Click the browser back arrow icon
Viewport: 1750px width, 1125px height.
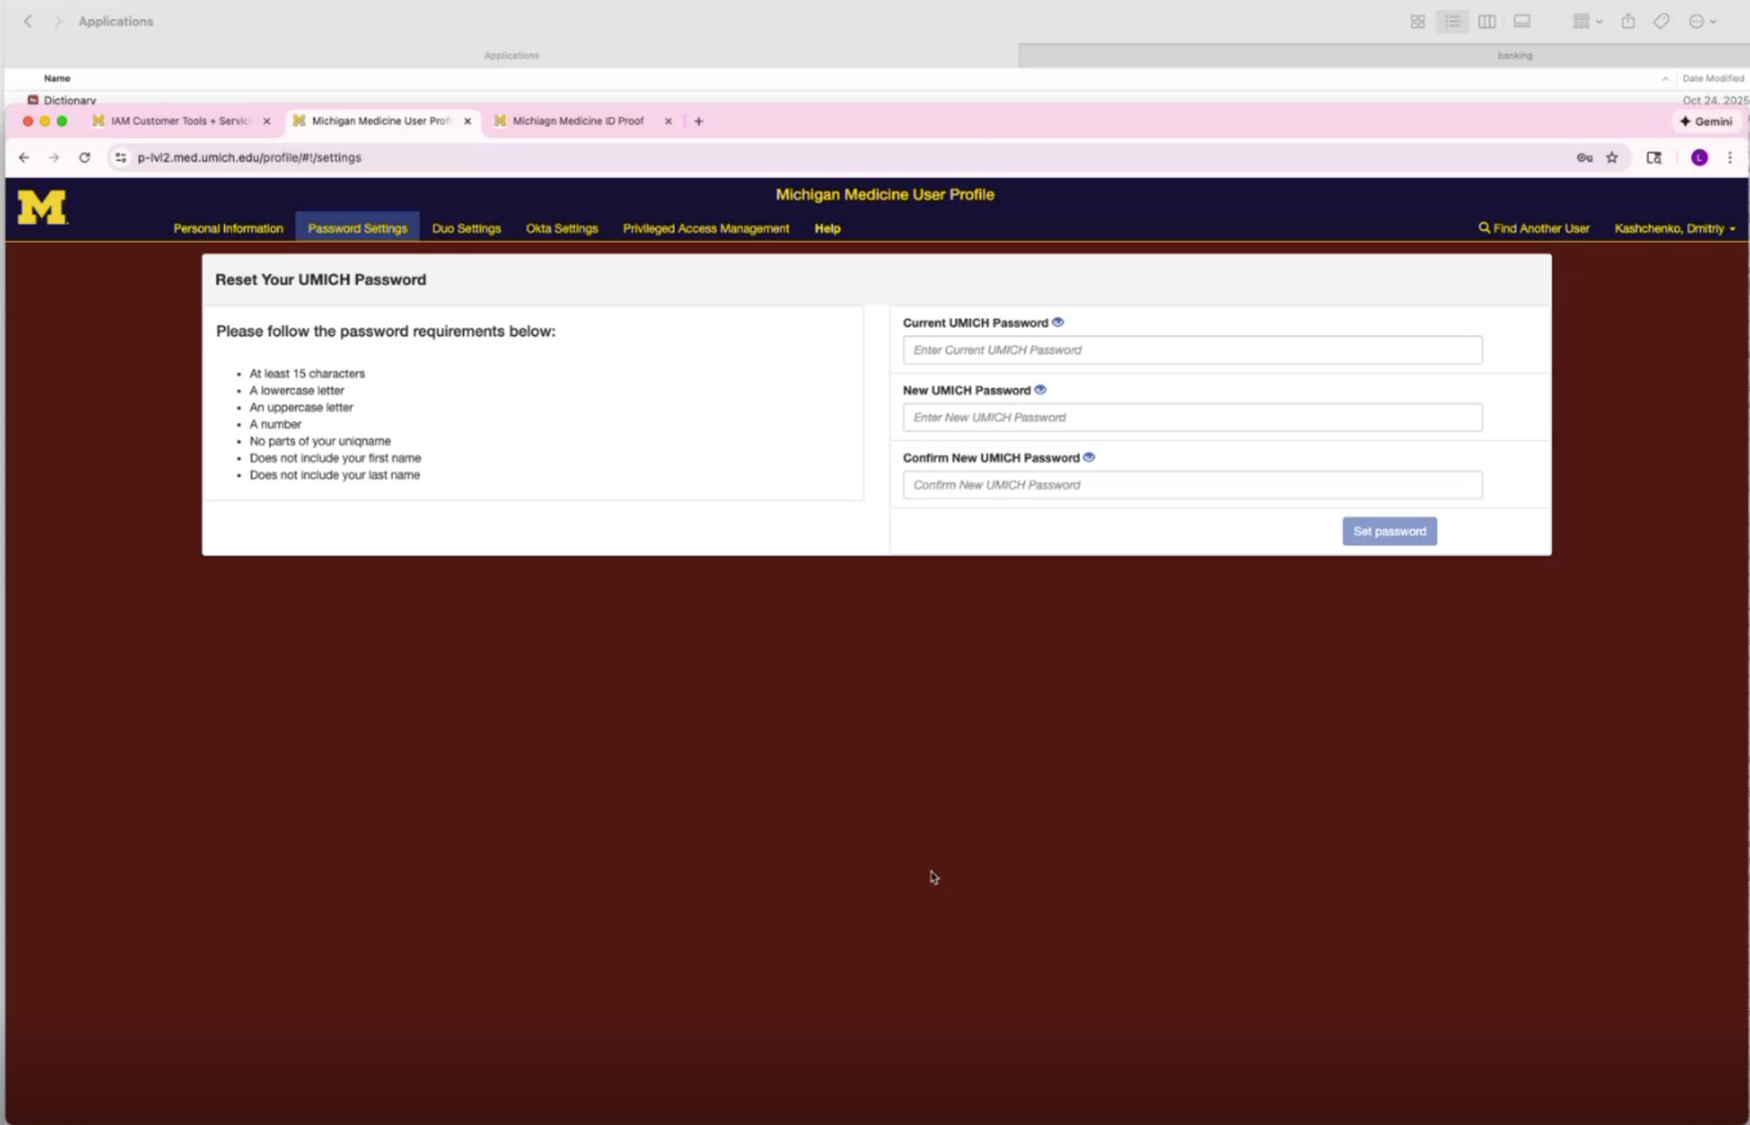[24, 158]
